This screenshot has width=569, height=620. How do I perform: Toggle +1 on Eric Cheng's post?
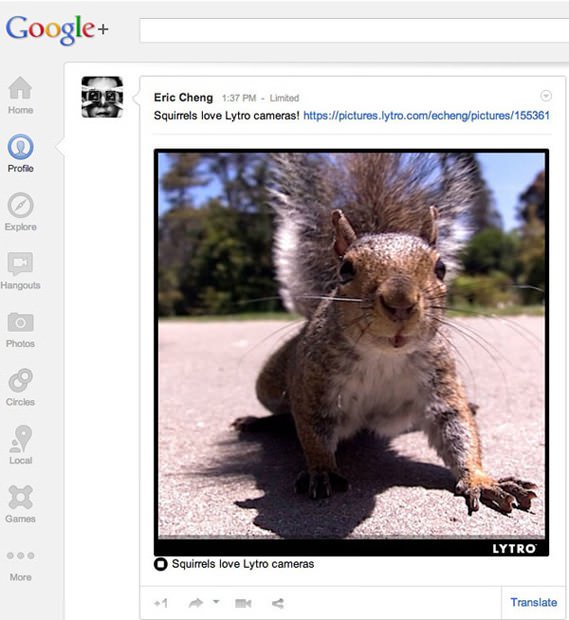pos(161,603)
